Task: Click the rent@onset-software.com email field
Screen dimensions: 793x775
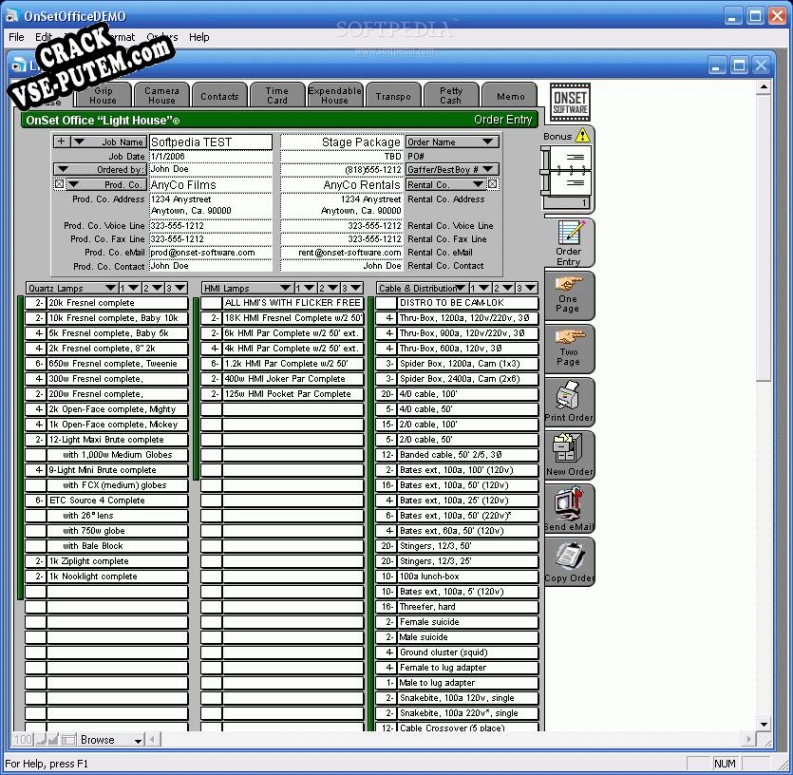Action: [x=342, y=252]
